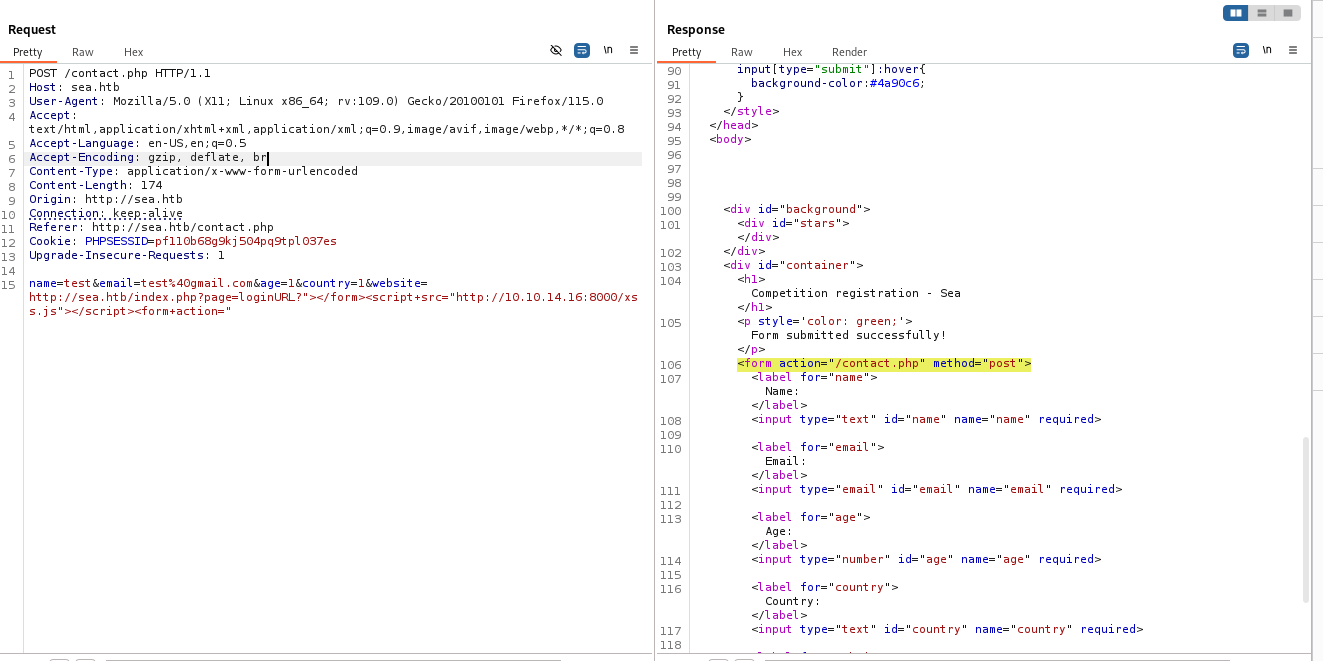Select the top-bottom stacked layout icon
Viewport: 1323px width, 661px height.
[1262, 13]
